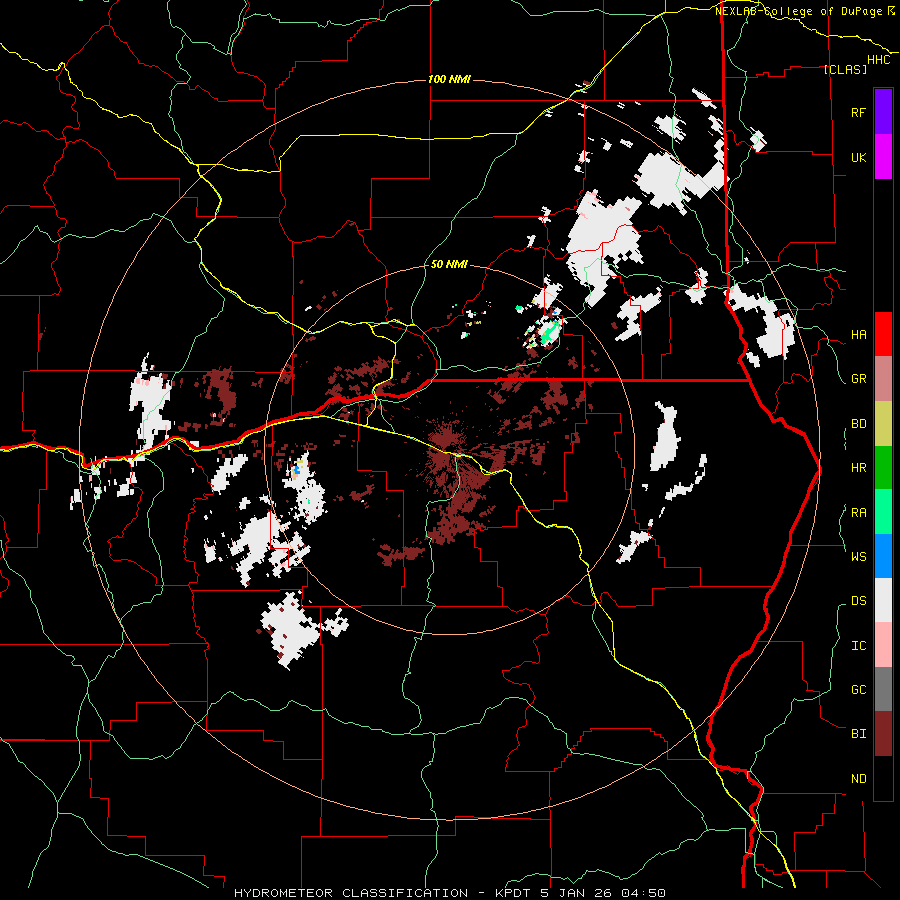Click the 100 NMI range ring label
This screenshot has width=900, height=900.
pos(449,79)
